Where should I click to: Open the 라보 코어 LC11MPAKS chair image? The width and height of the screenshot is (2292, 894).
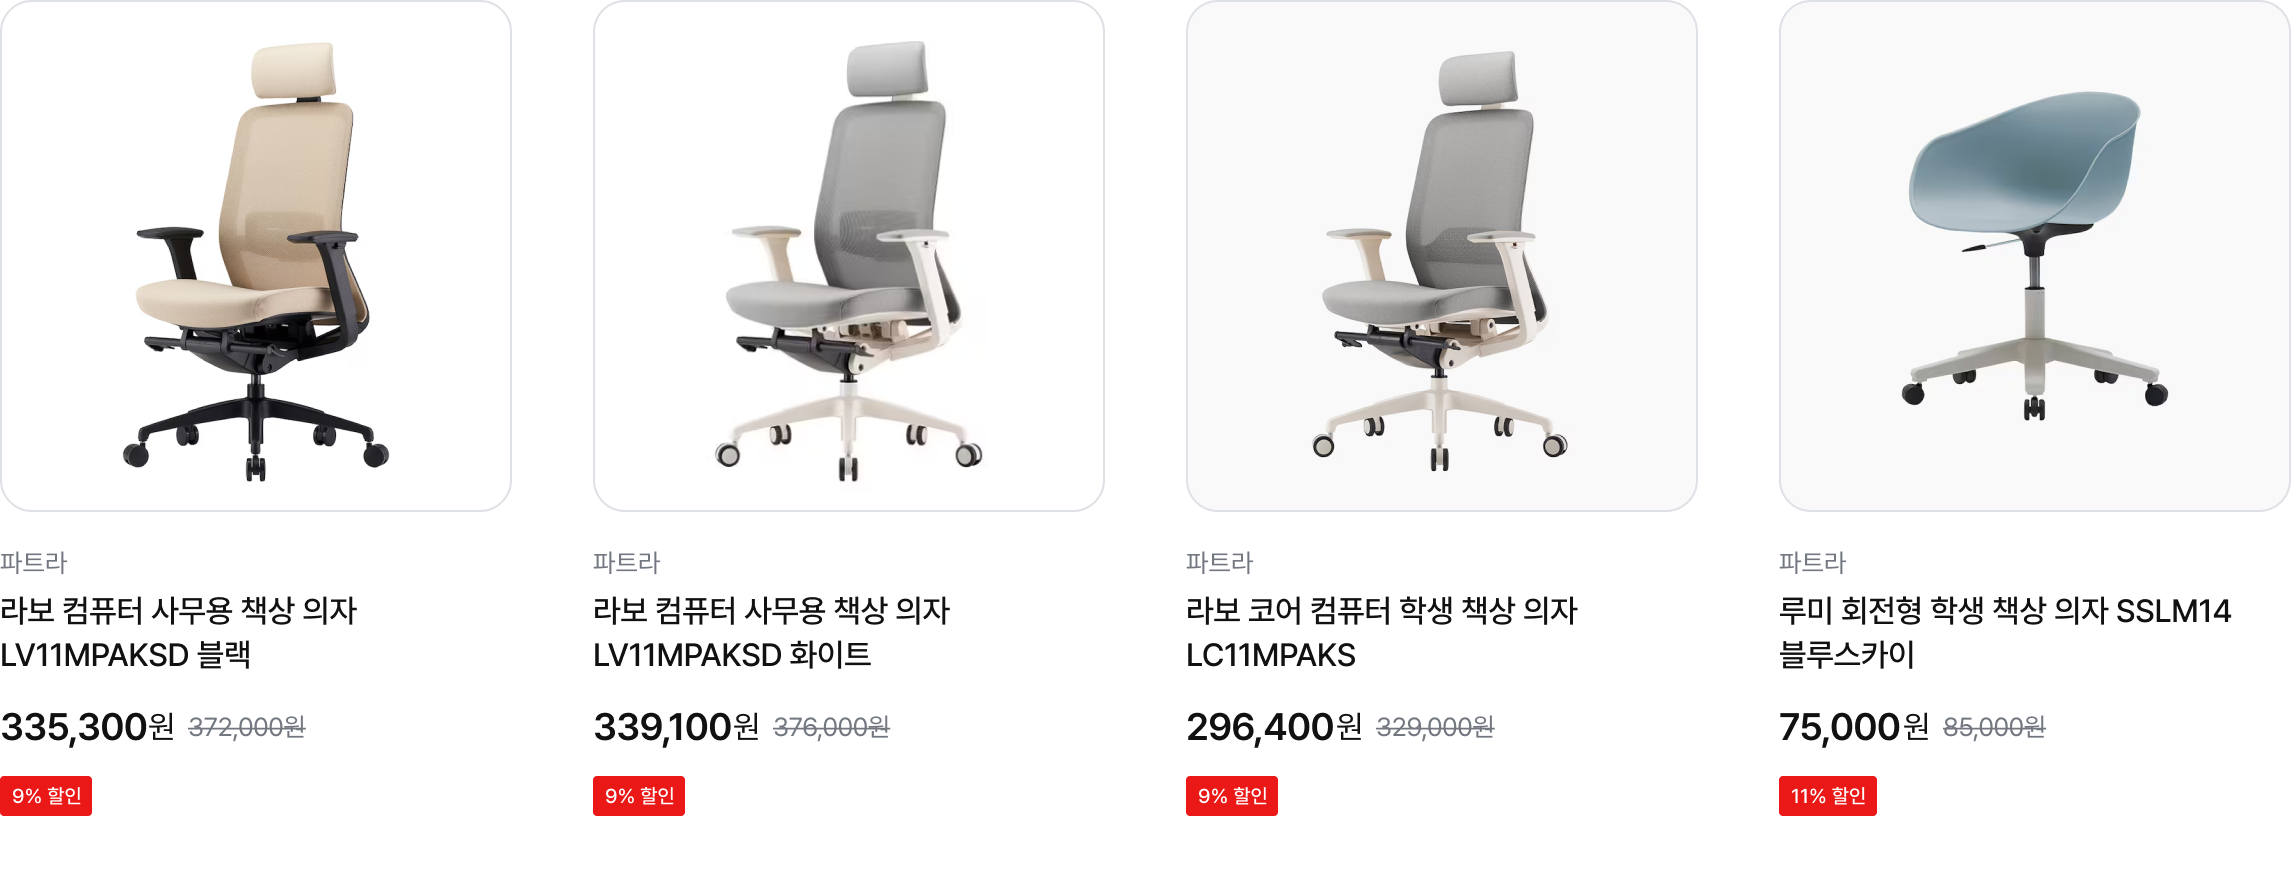pyautogui.click(x=1442, y=256)
